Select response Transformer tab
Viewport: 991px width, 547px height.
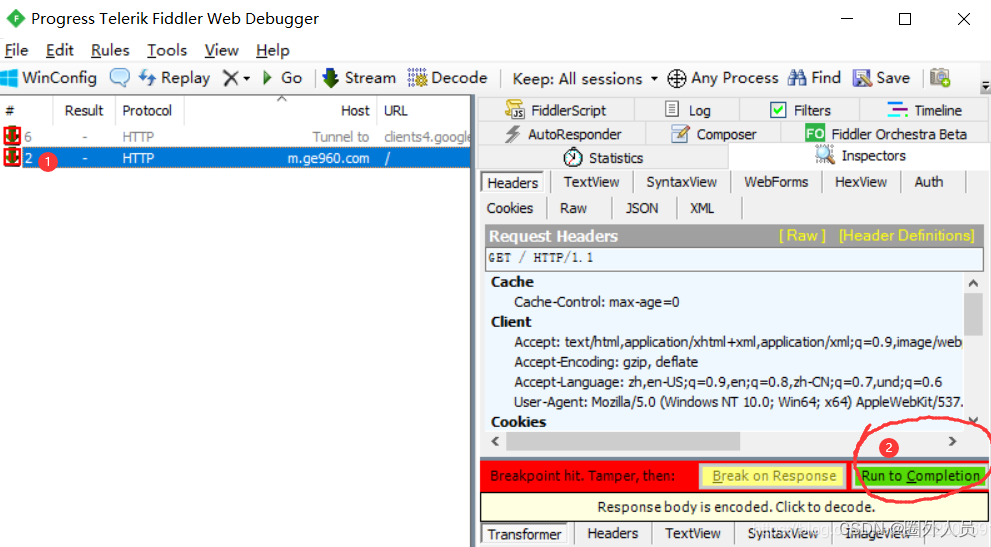pyautogui.click(x=524, y=534)
